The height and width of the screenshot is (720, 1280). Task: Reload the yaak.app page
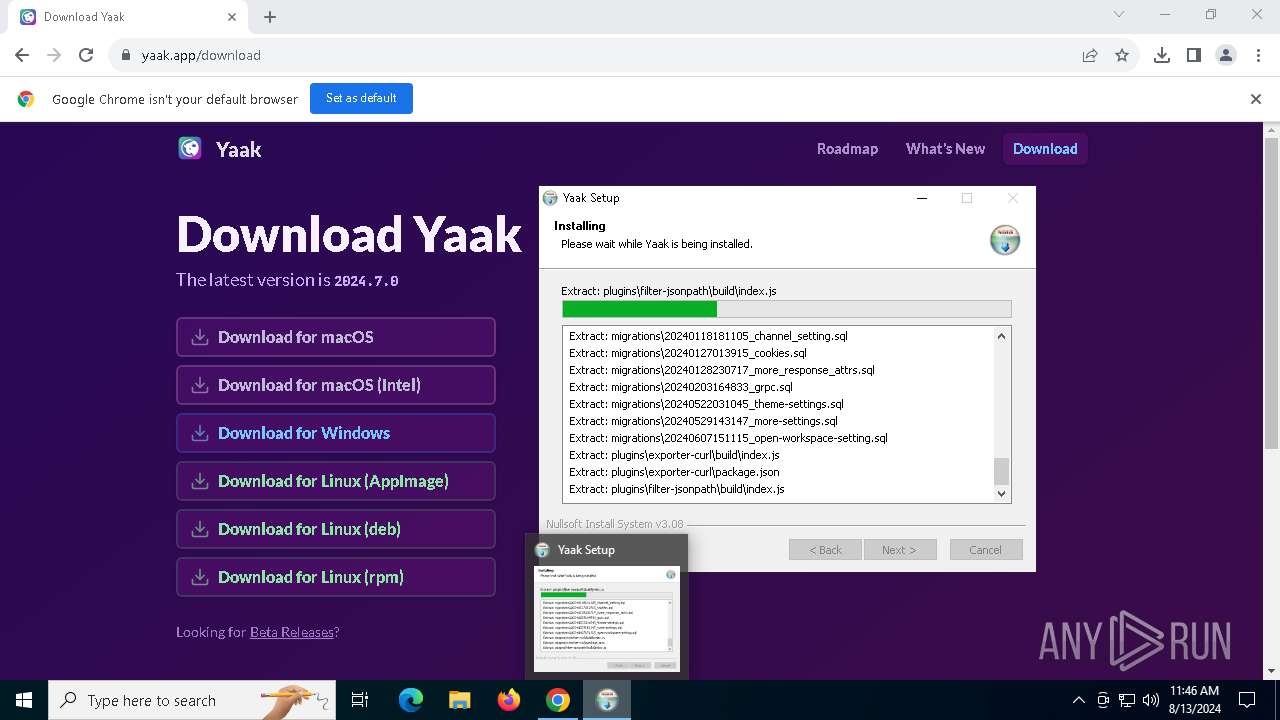pos(86,55)
